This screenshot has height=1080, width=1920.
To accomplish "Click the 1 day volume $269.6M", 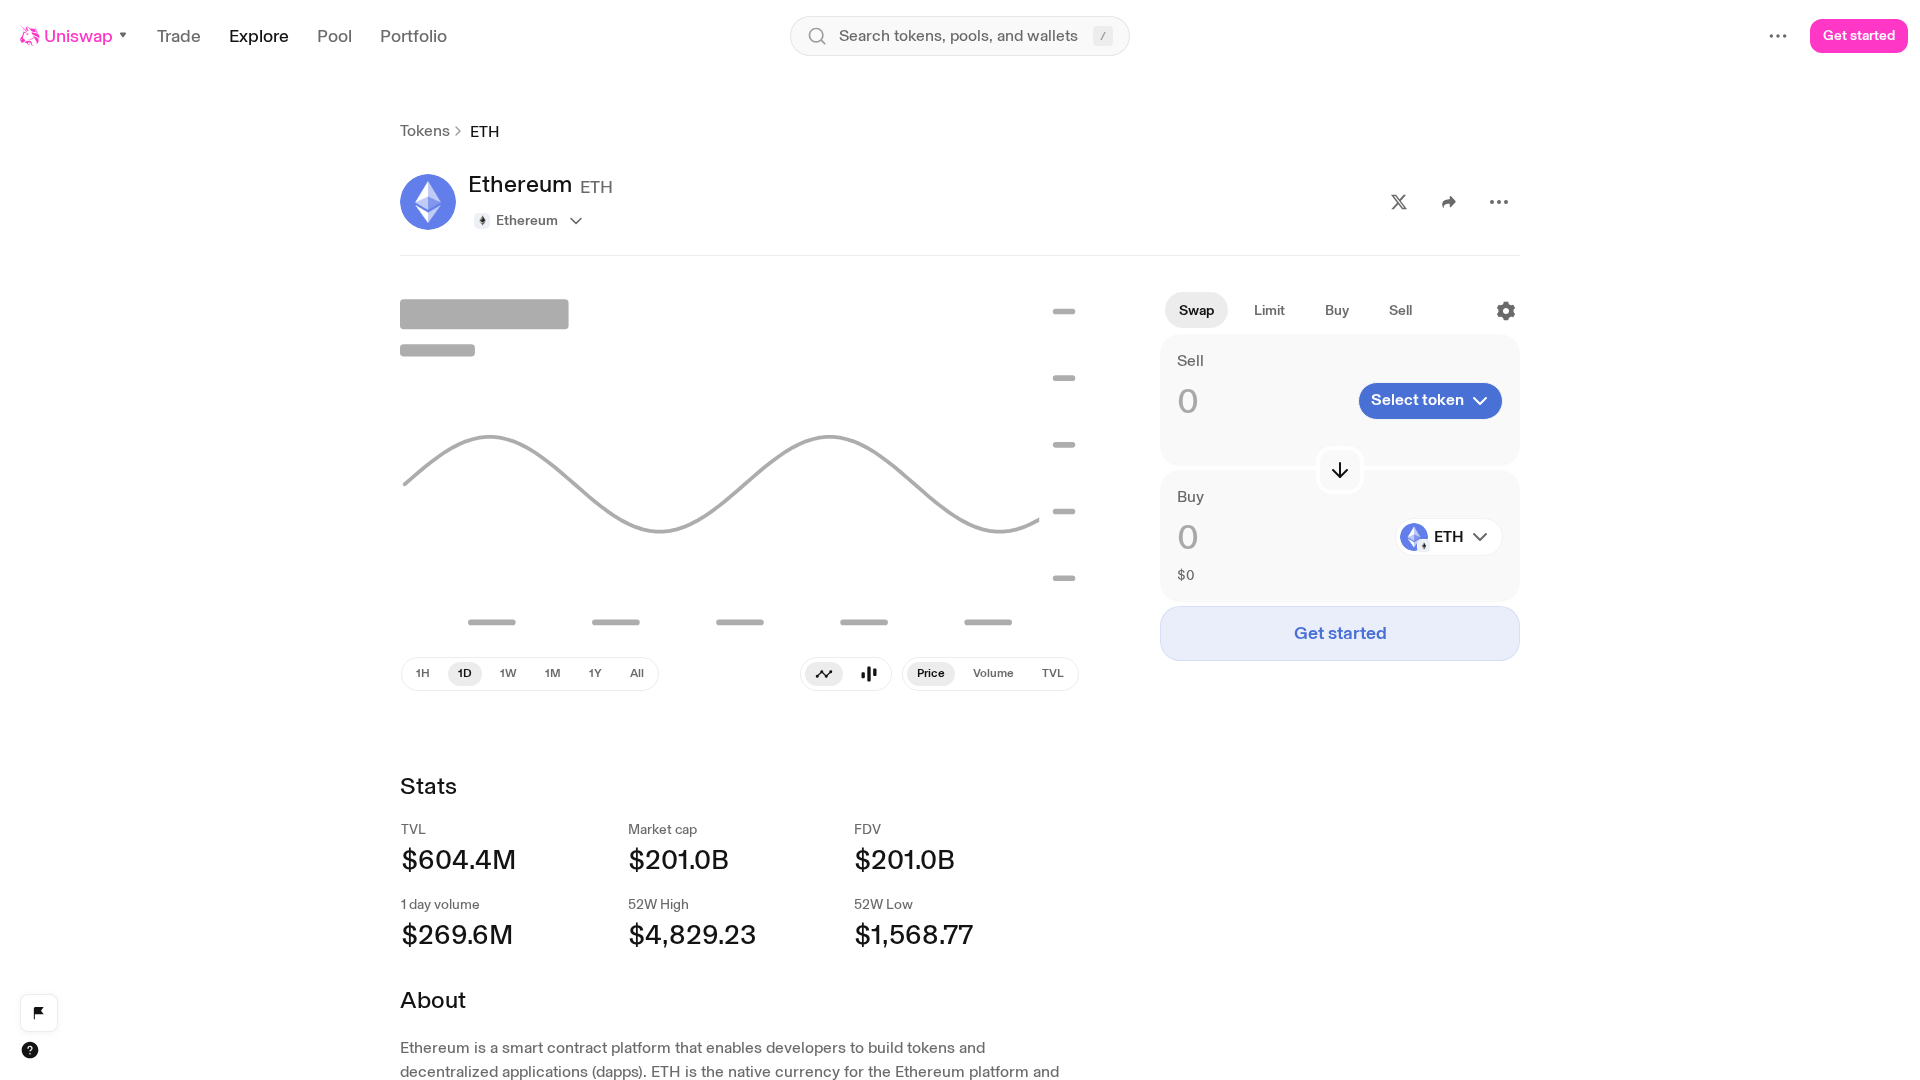I will [x=457, y=935].
